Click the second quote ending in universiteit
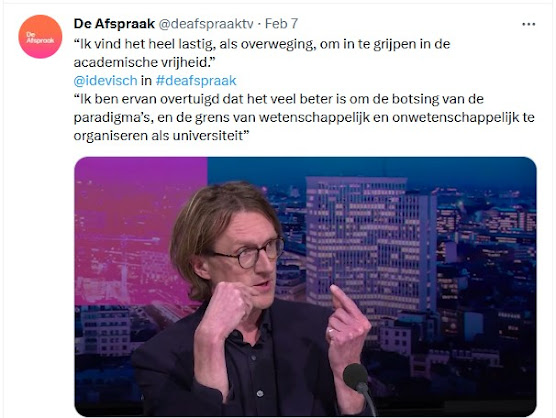Viewport: 556px width, 418px height. coord(304,117)
